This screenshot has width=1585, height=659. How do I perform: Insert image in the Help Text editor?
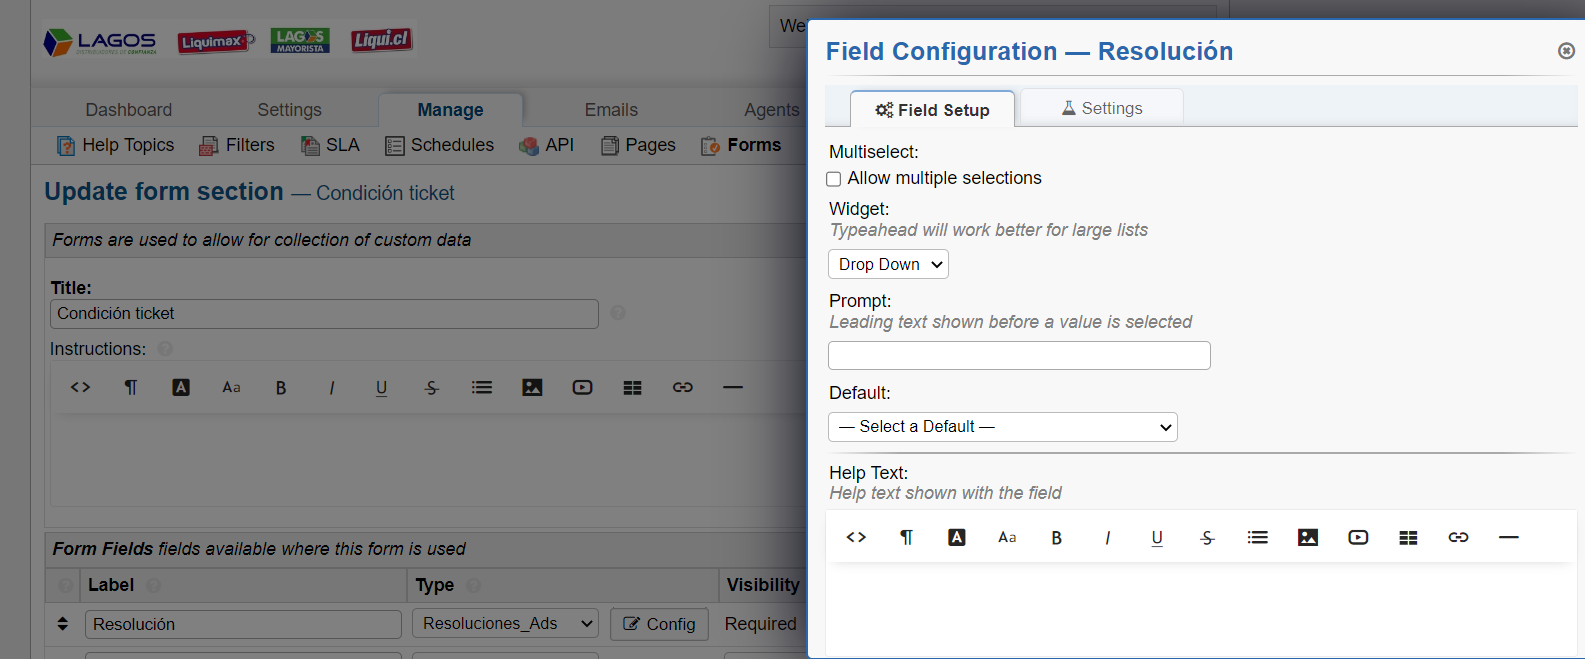click(1307, 537)
